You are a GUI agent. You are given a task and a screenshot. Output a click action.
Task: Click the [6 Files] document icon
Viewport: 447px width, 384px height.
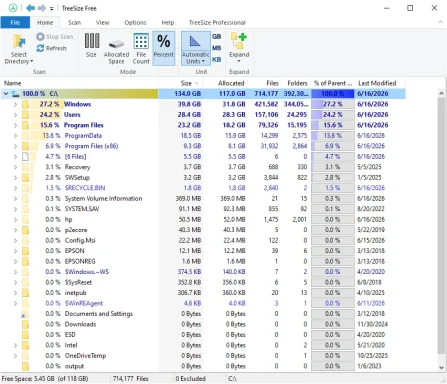(x=25, y=157)
